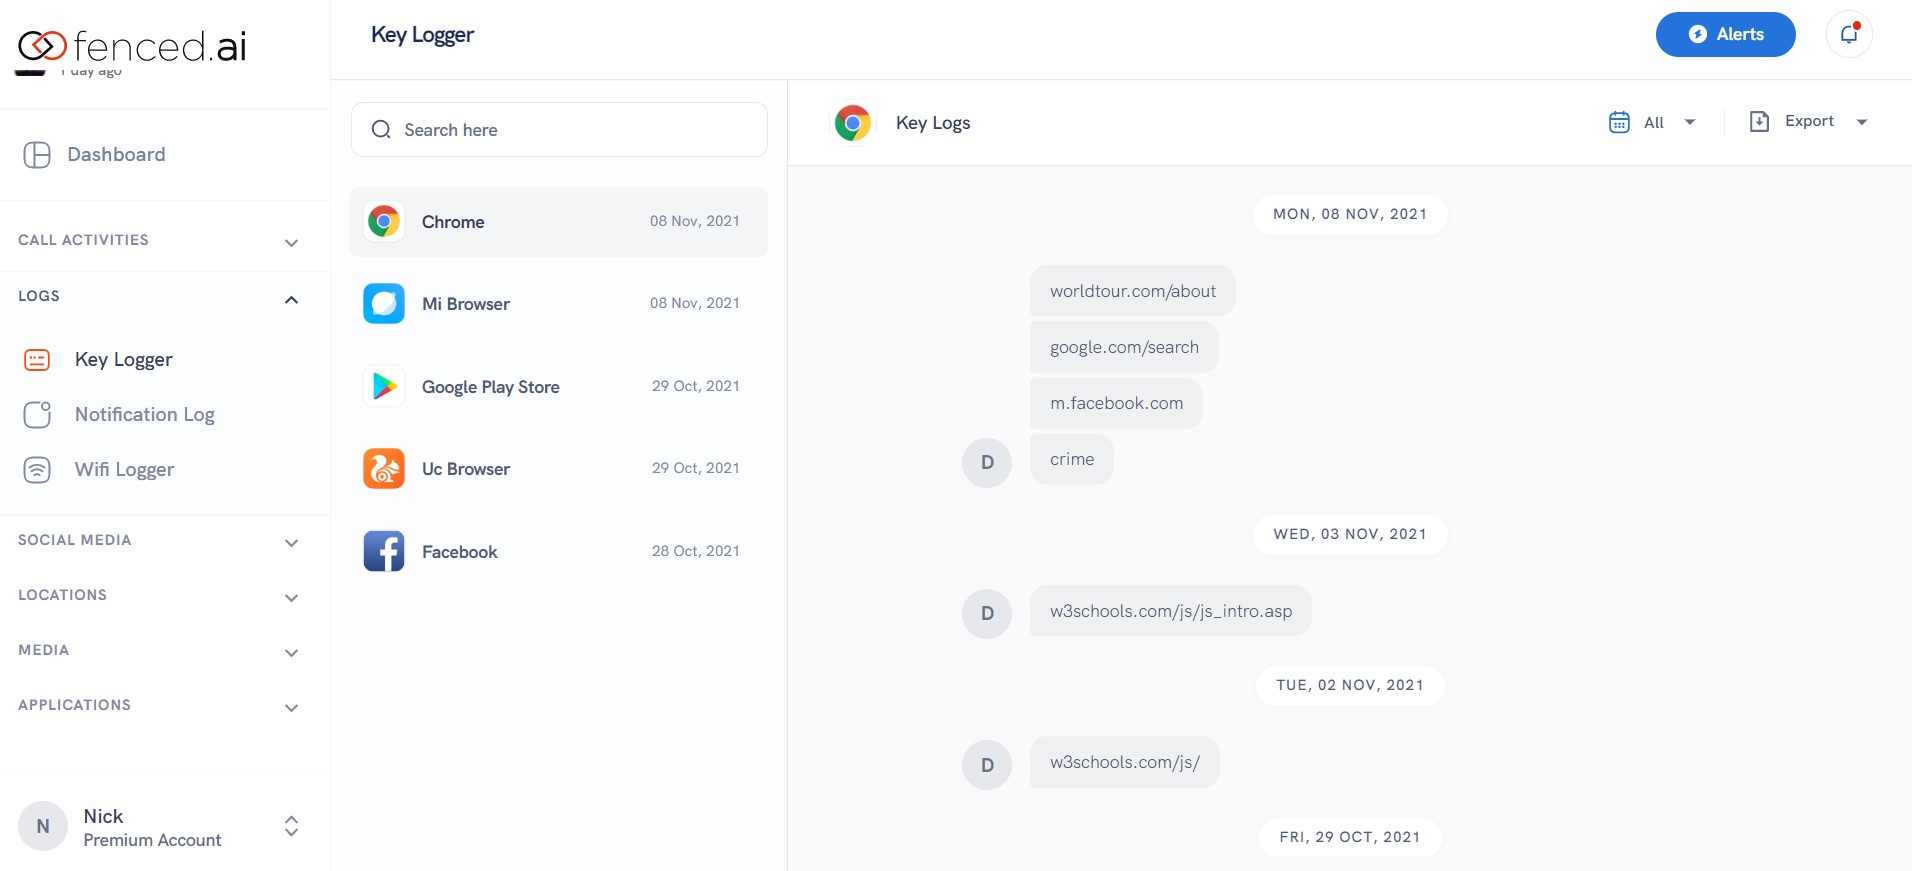Click the Facebook app icon
This screenshot has width=1912, height=871.
pyautogui.click(x=384, y=552)
